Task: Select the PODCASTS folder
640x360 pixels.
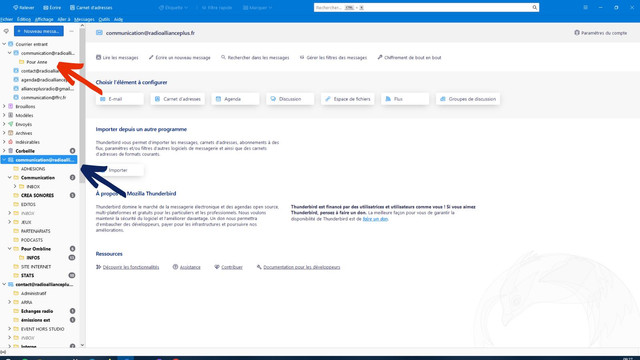Action: (31, 240)
